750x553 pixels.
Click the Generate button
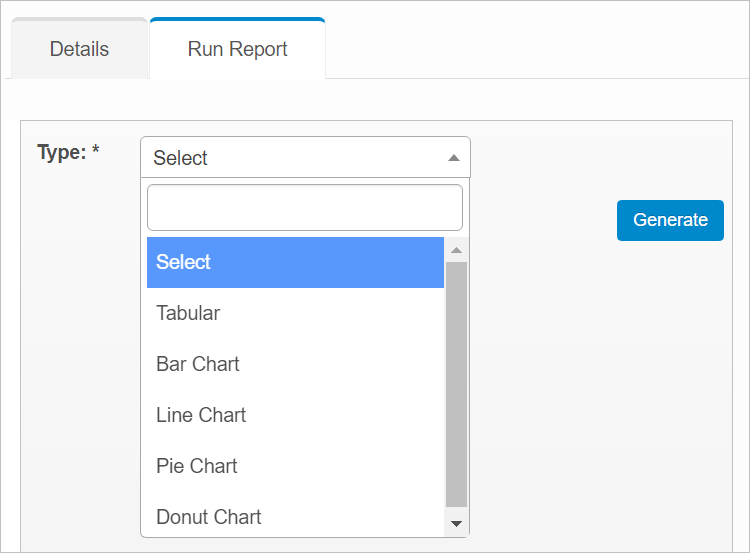coord(670,220)
